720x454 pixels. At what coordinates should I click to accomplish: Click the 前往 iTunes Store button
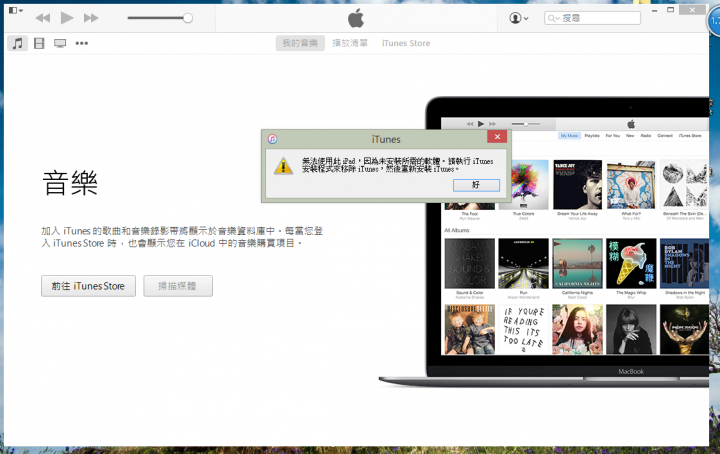[x=88, y=286]
